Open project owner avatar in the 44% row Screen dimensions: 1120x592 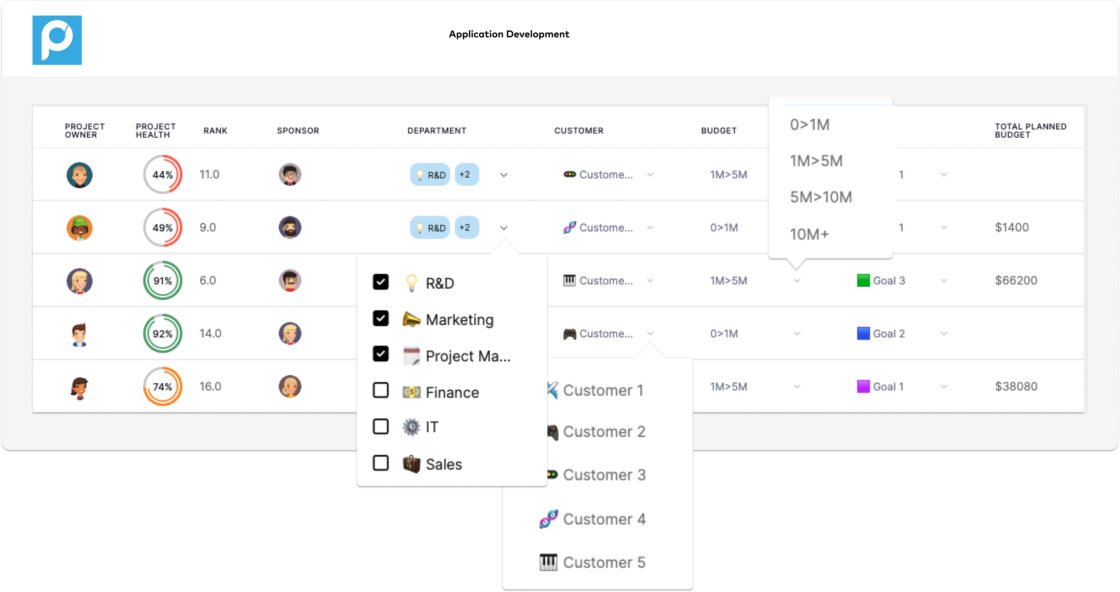click(79, 175)
